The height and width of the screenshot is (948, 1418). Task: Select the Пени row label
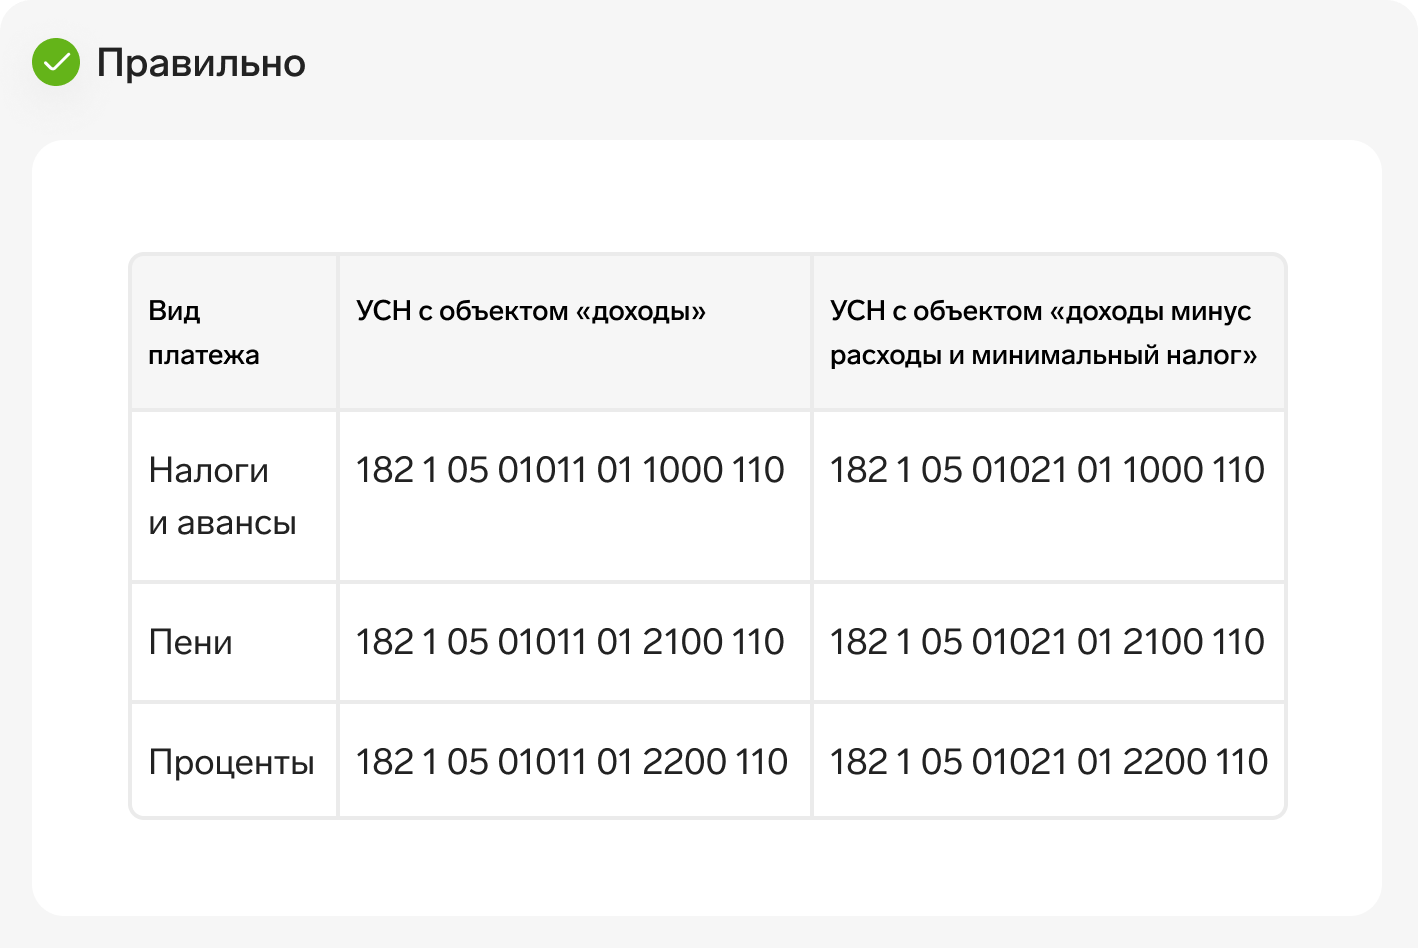point(190,642)
